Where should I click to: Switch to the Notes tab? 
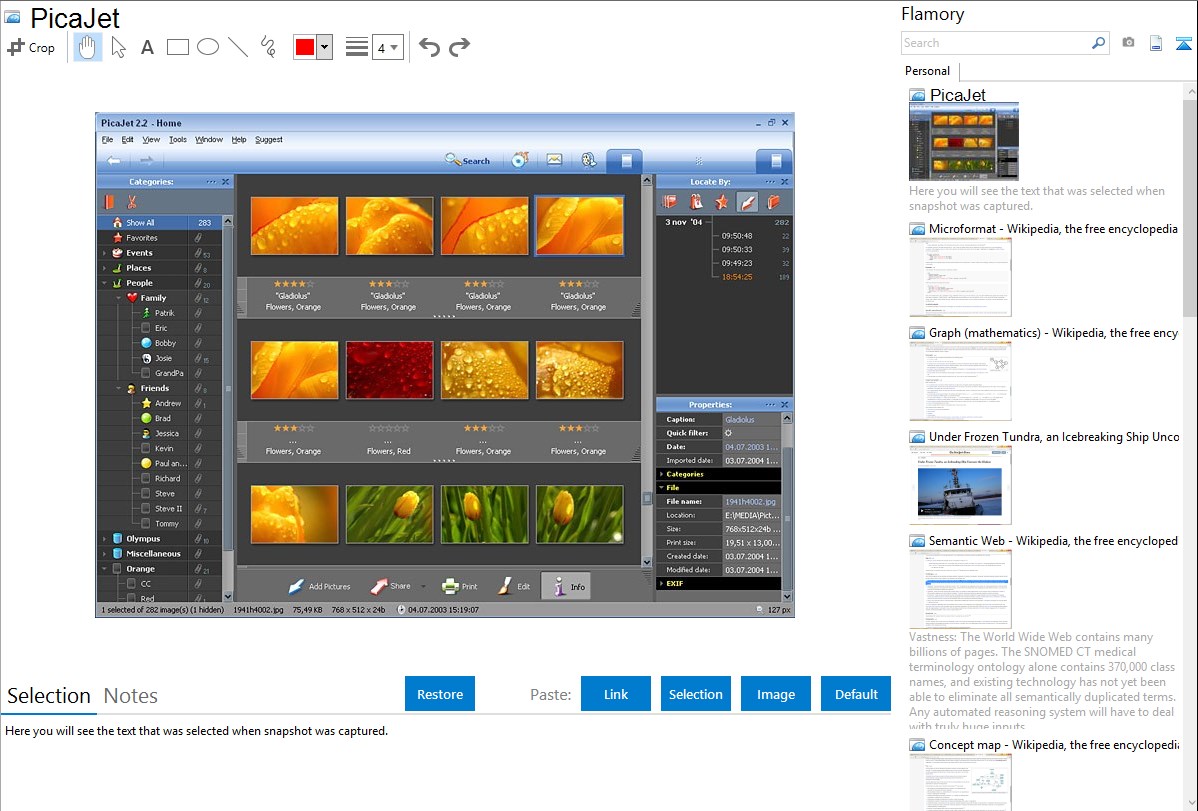[131, 696]
